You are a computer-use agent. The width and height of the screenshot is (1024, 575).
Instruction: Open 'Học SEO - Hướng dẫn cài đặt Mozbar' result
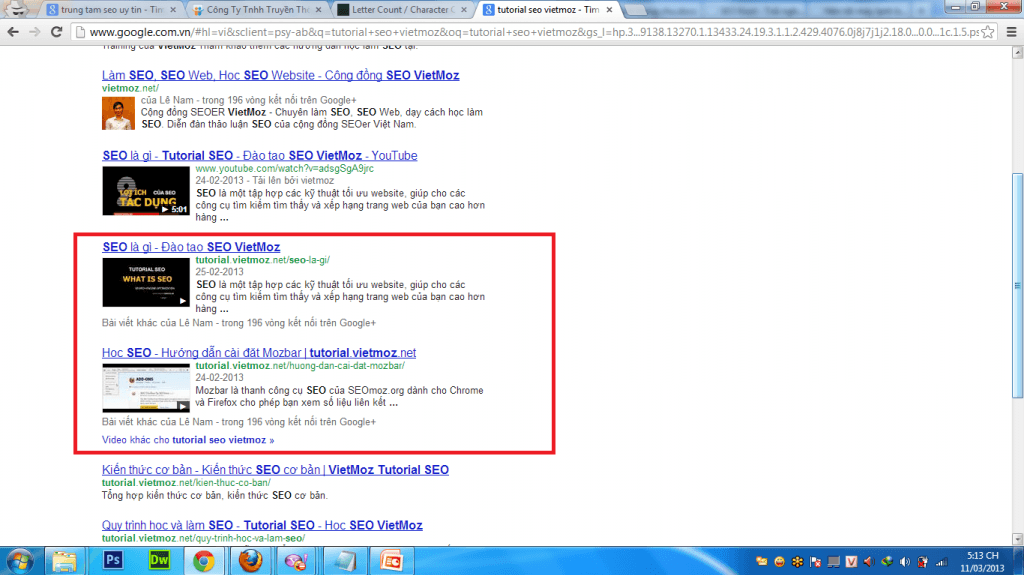click(x=259, y=353)
